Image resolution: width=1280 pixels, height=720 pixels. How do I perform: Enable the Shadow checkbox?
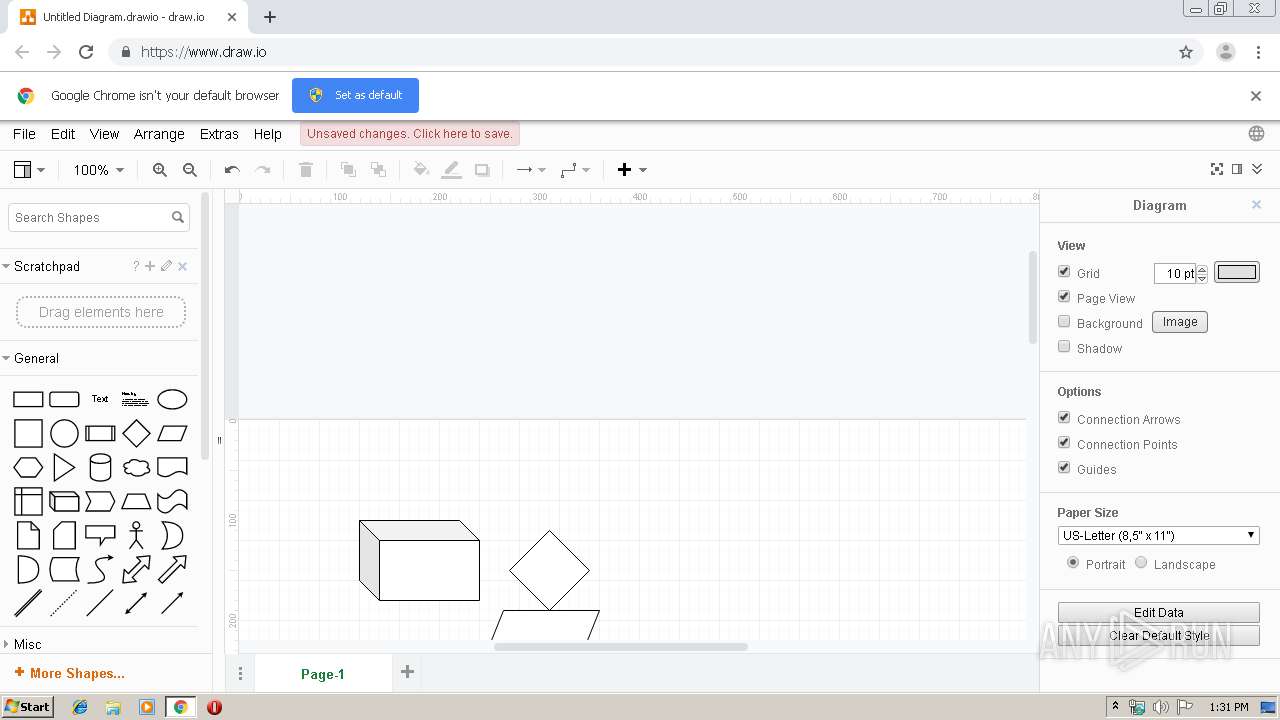tap(1064, 347)
